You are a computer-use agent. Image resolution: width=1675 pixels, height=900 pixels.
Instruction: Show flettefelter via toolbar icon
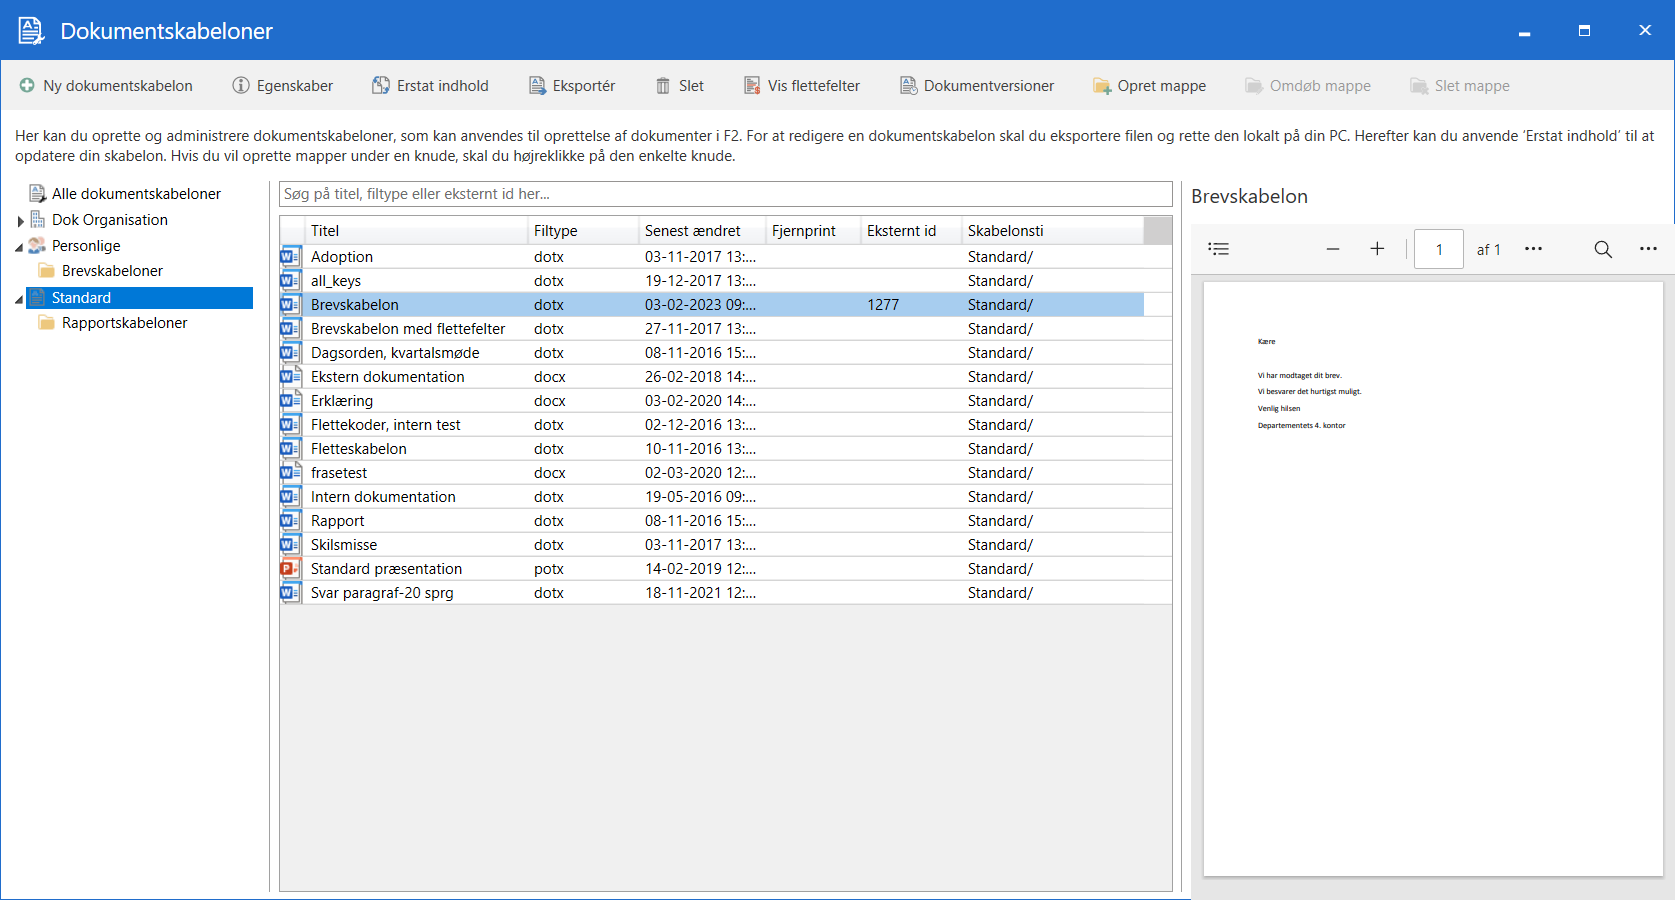click(x=752, y=86)
